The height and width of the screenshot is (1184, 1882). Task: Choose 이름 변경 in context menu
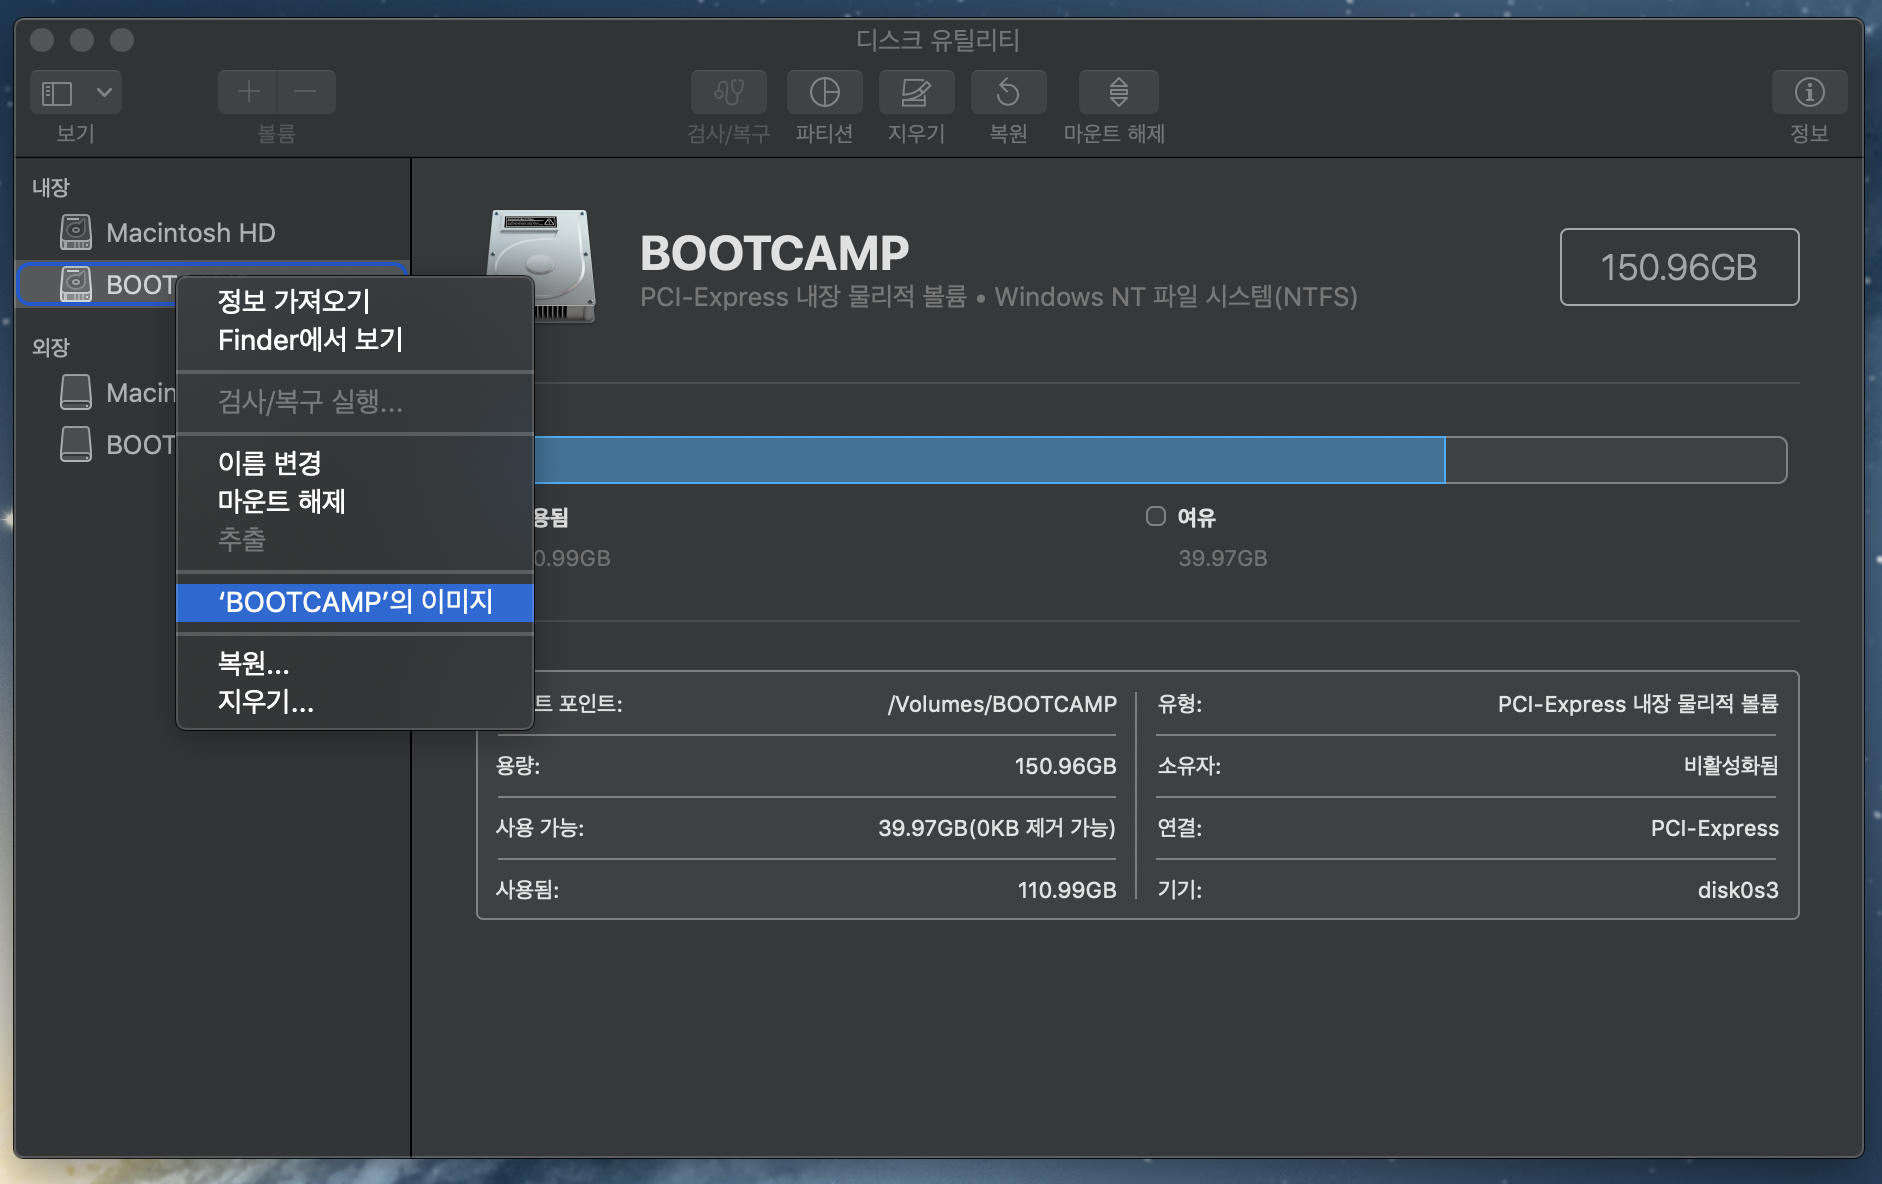355,463
